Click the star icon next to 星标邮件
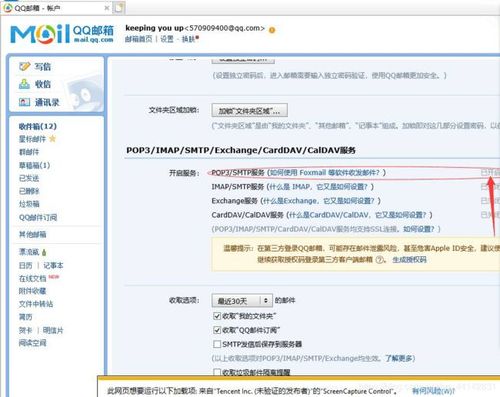 coord(52,138)
